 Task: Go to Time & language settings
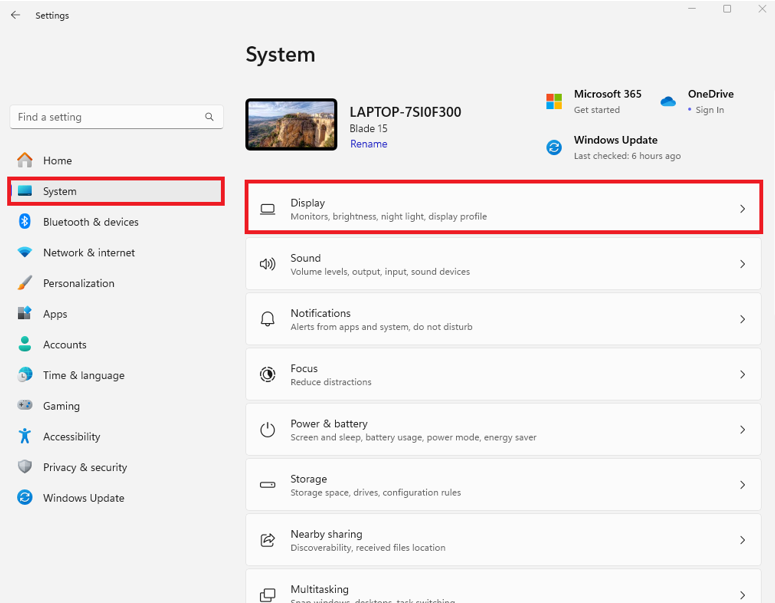[x=83, y=376]
